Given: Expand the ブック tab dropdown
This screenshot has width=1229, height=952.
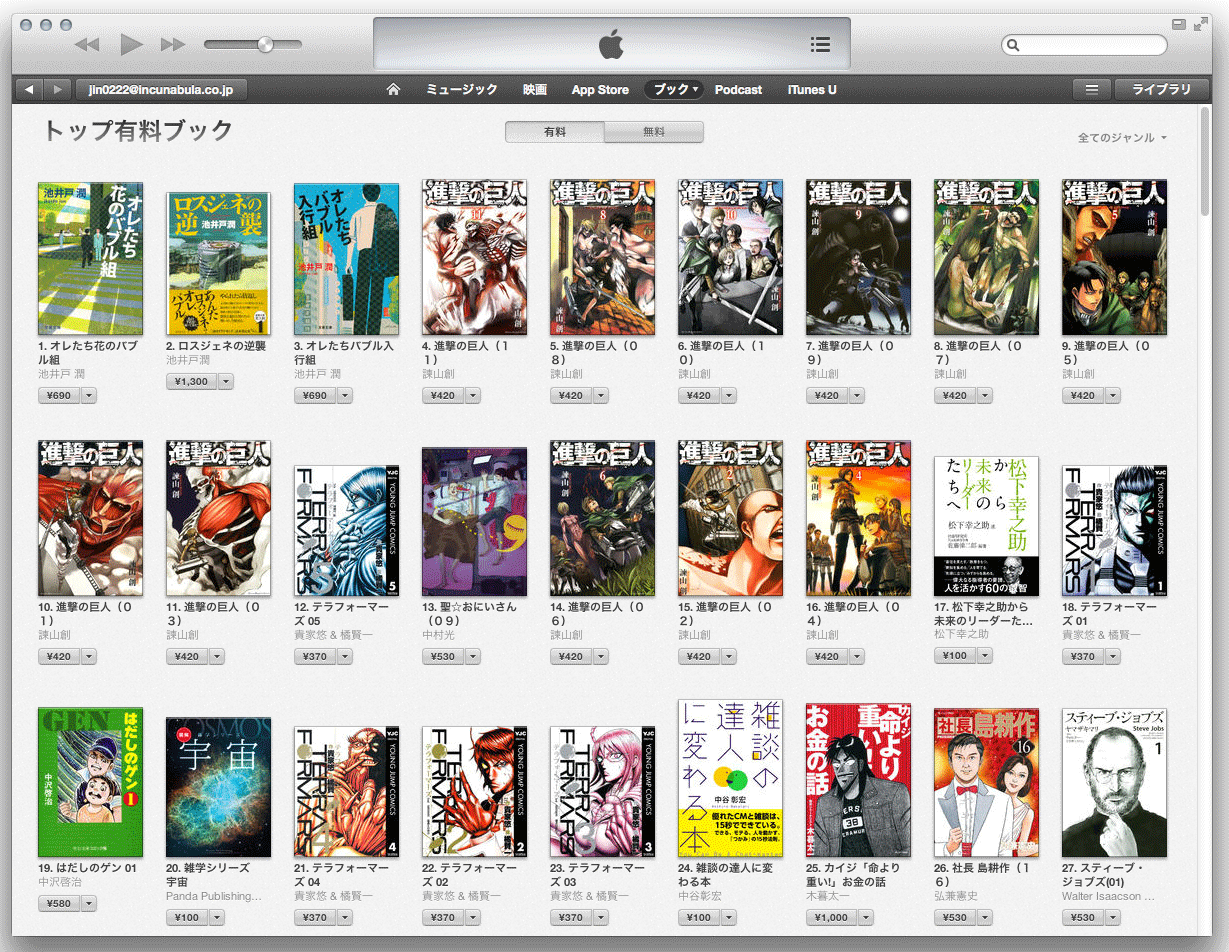Looking at the screenshot, I should point(675,90).
